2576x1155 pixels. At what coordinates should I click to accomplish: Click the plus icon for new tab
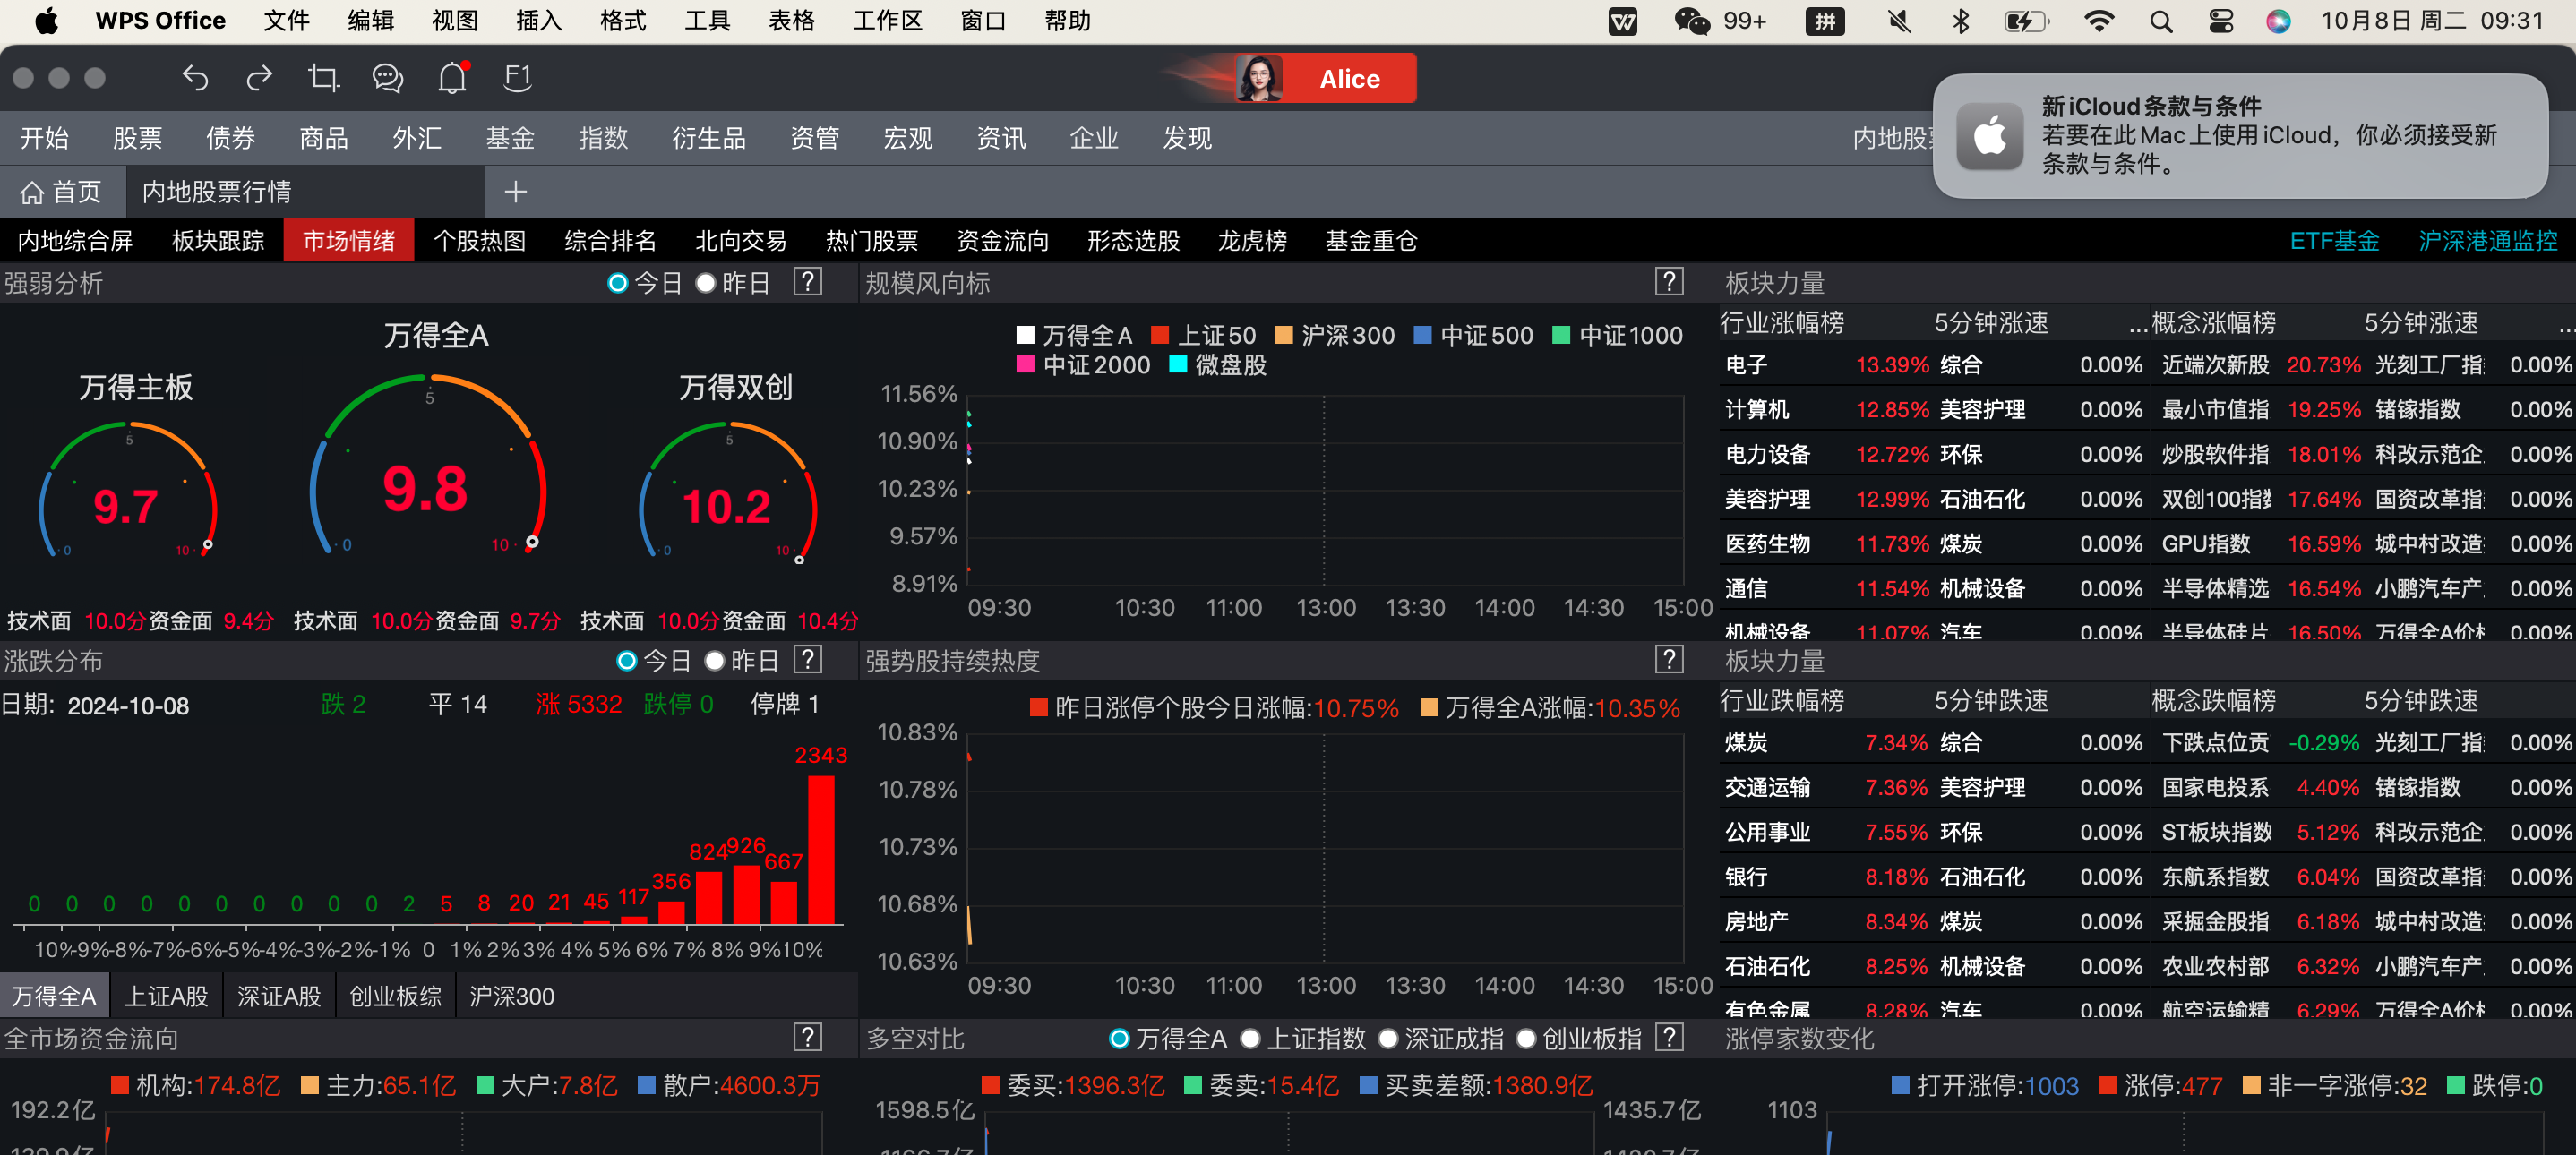coord(515,192)
